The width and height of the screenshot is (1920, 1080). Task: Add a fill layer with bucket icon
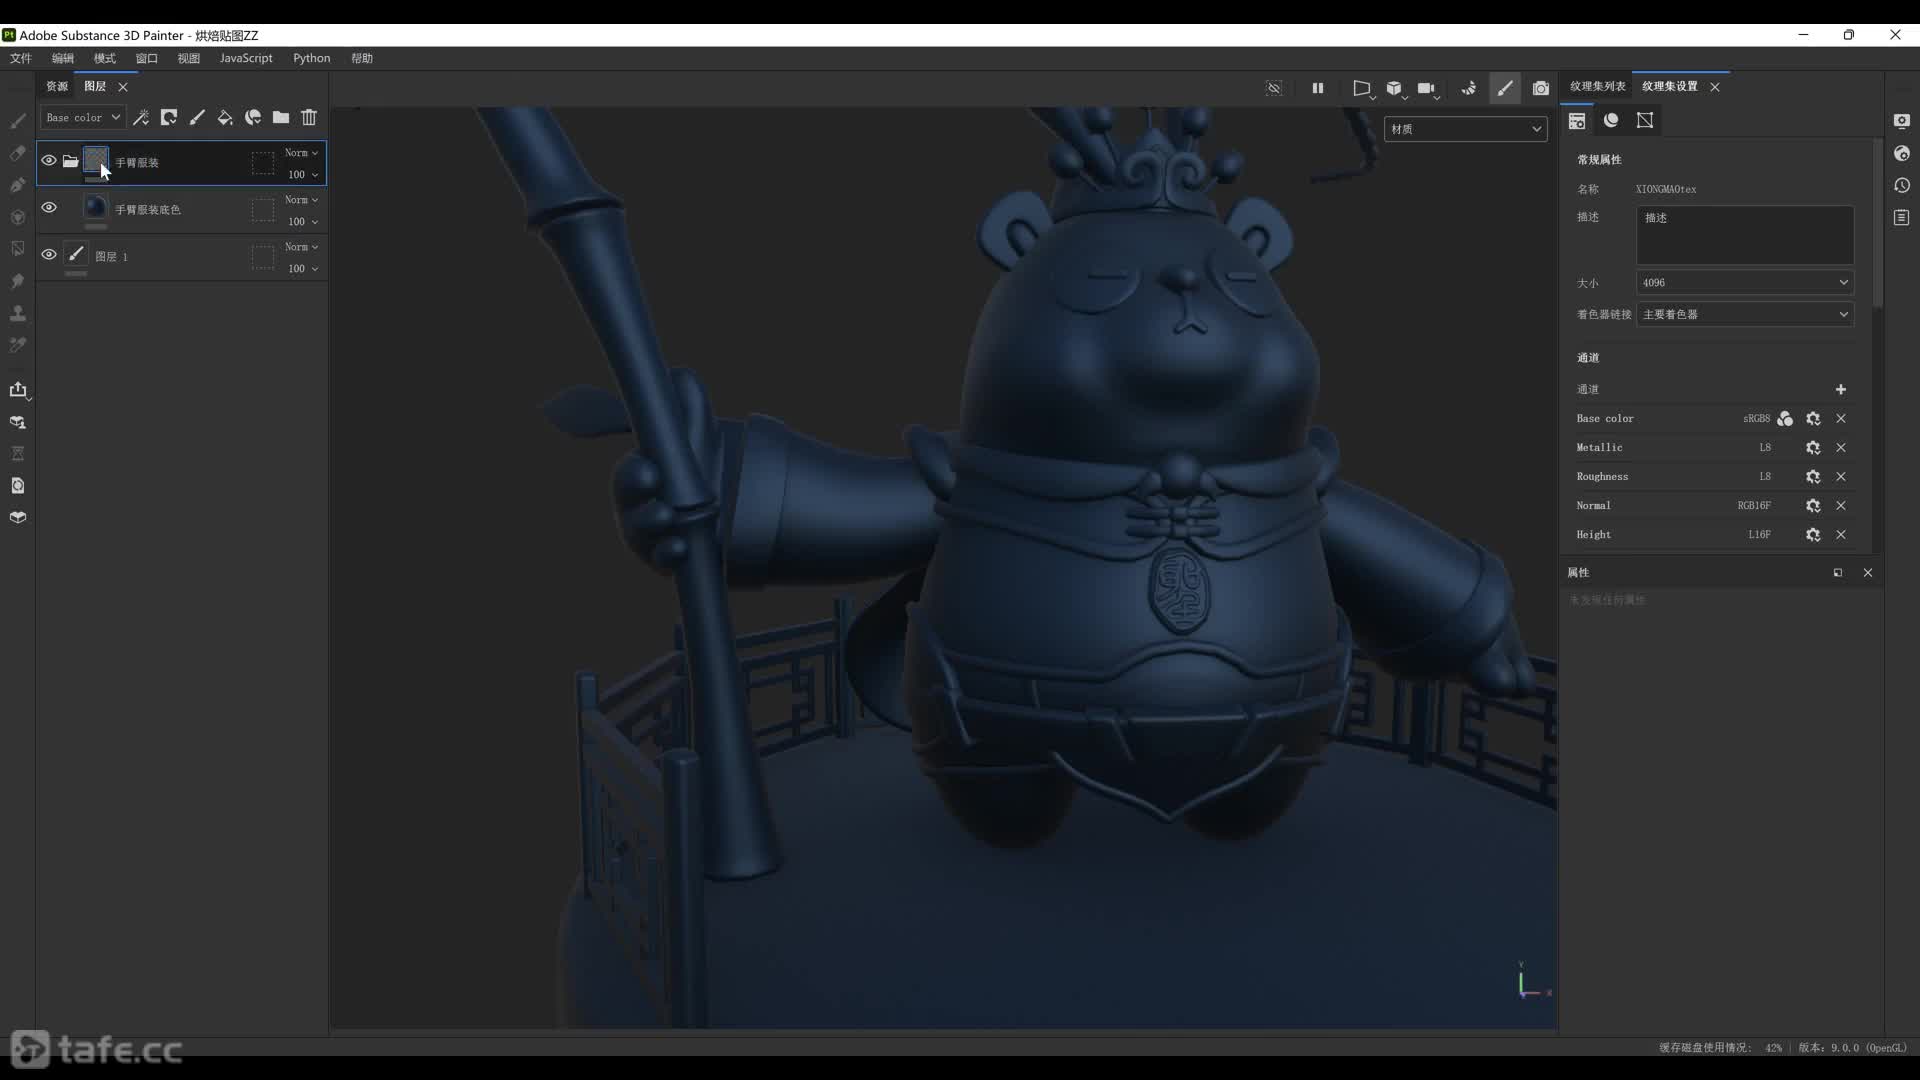pyautogui.click(x=225, y=118)
